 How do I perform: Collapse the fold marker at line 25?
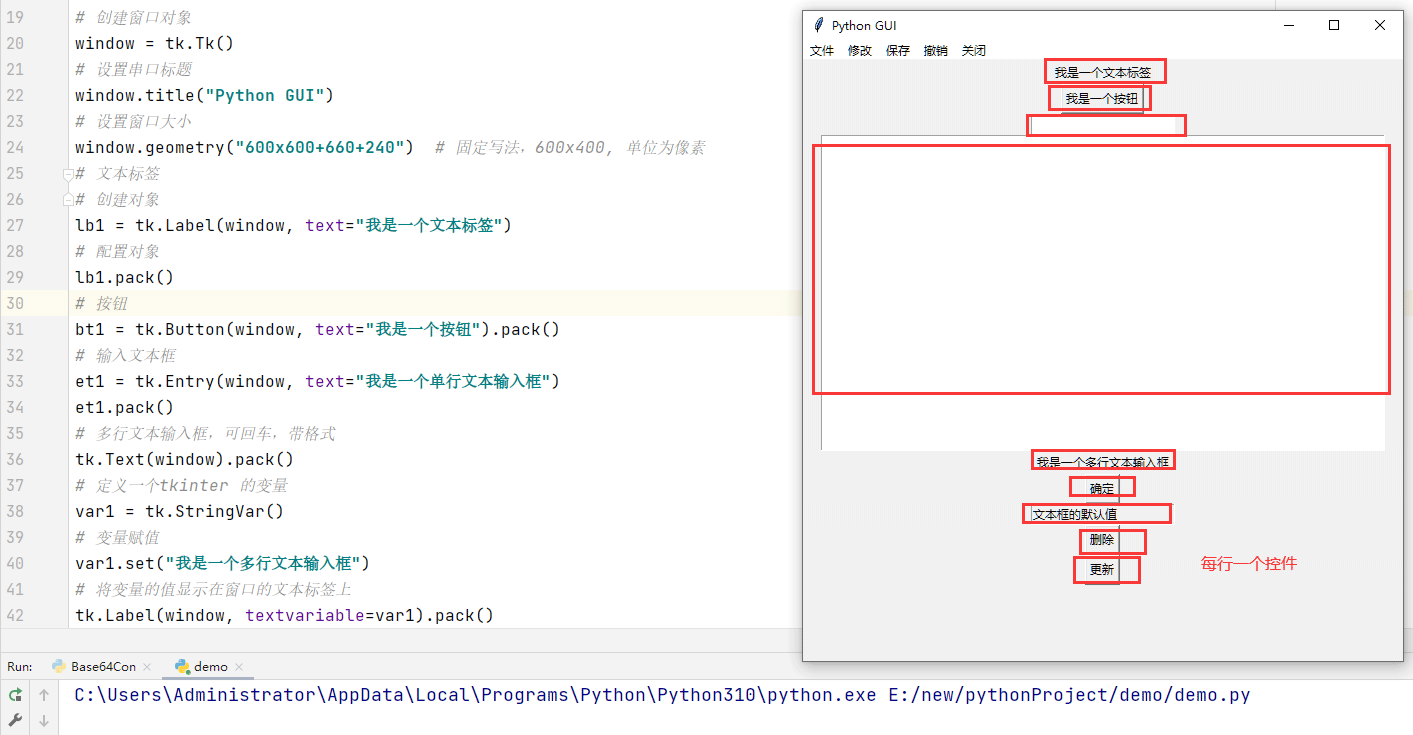(x=68, y=174)
